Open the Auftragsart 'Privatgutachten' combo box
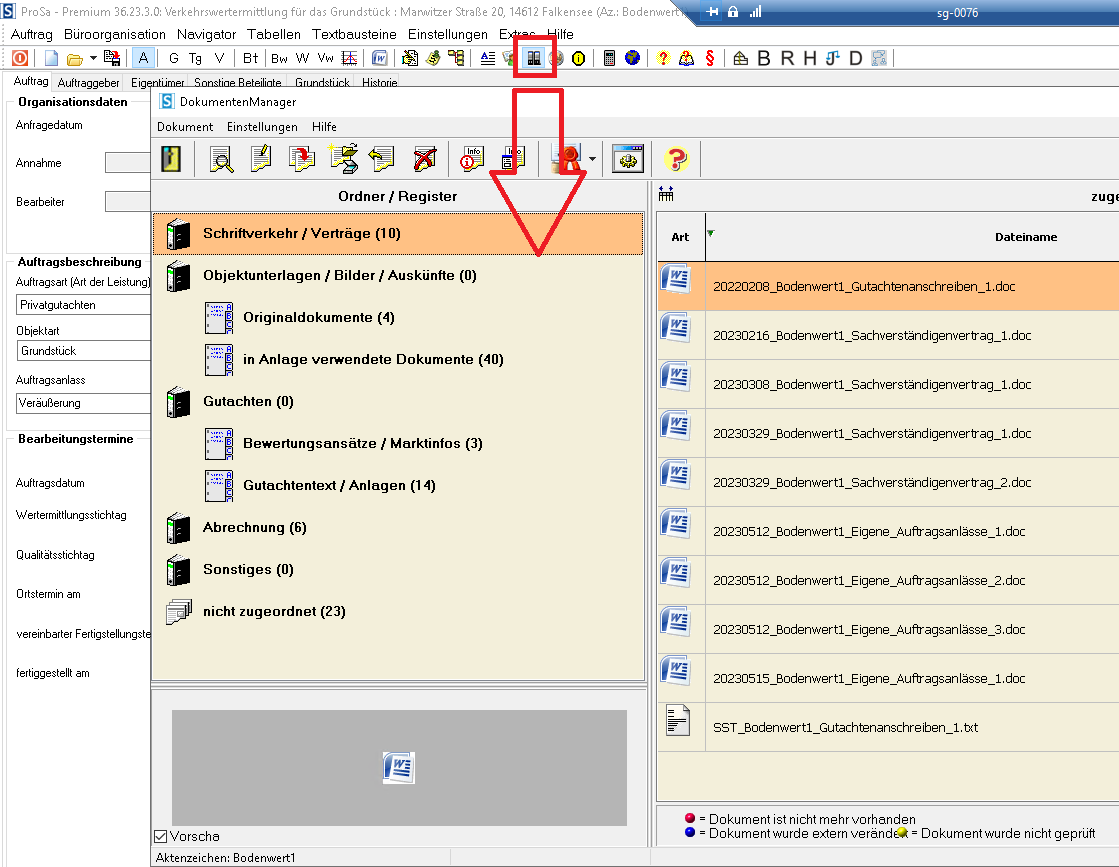Screen dimensions: 1119x867 [83, 305]
